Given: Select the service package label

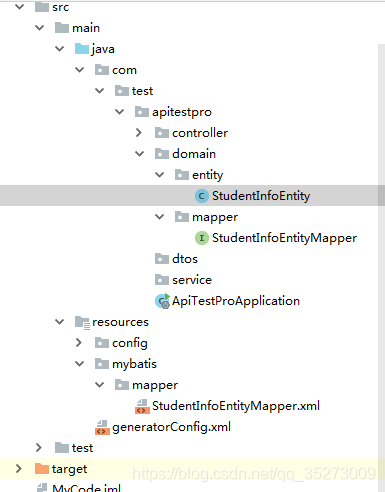Looking at the screenshot, I should click(192, 280).
